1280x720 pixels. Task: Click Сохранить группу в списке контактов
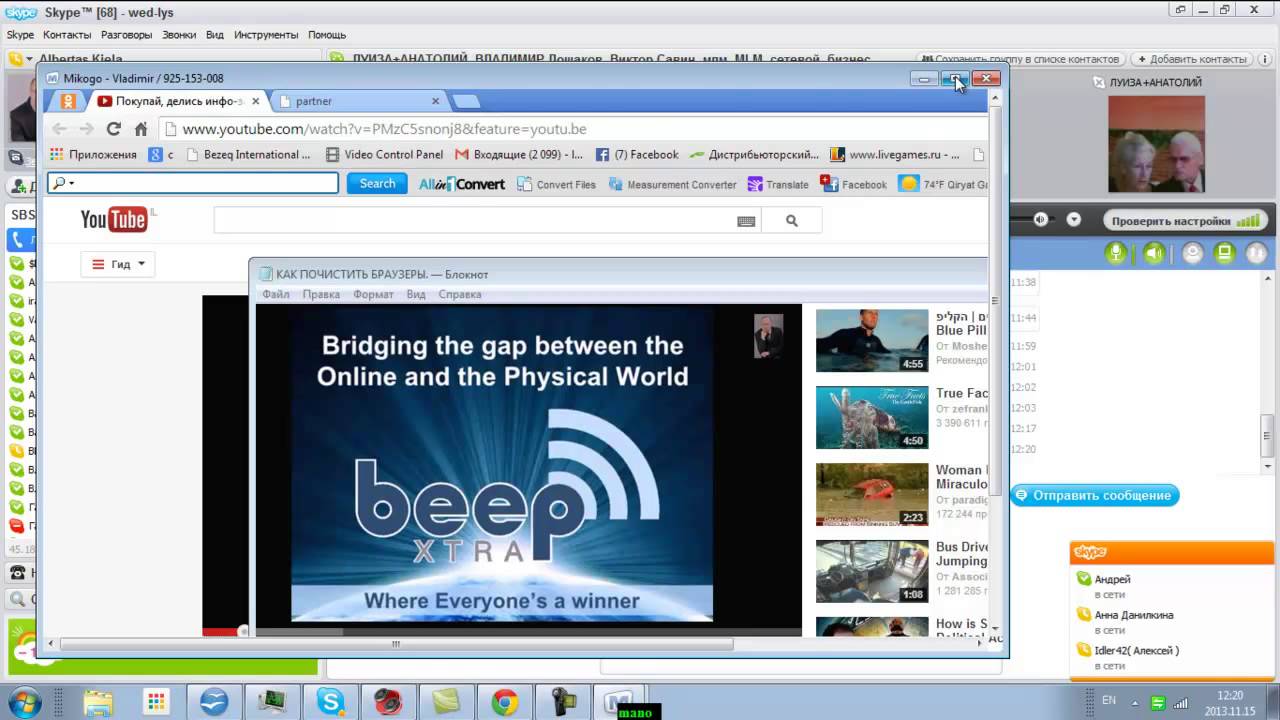click(1020, 59)
